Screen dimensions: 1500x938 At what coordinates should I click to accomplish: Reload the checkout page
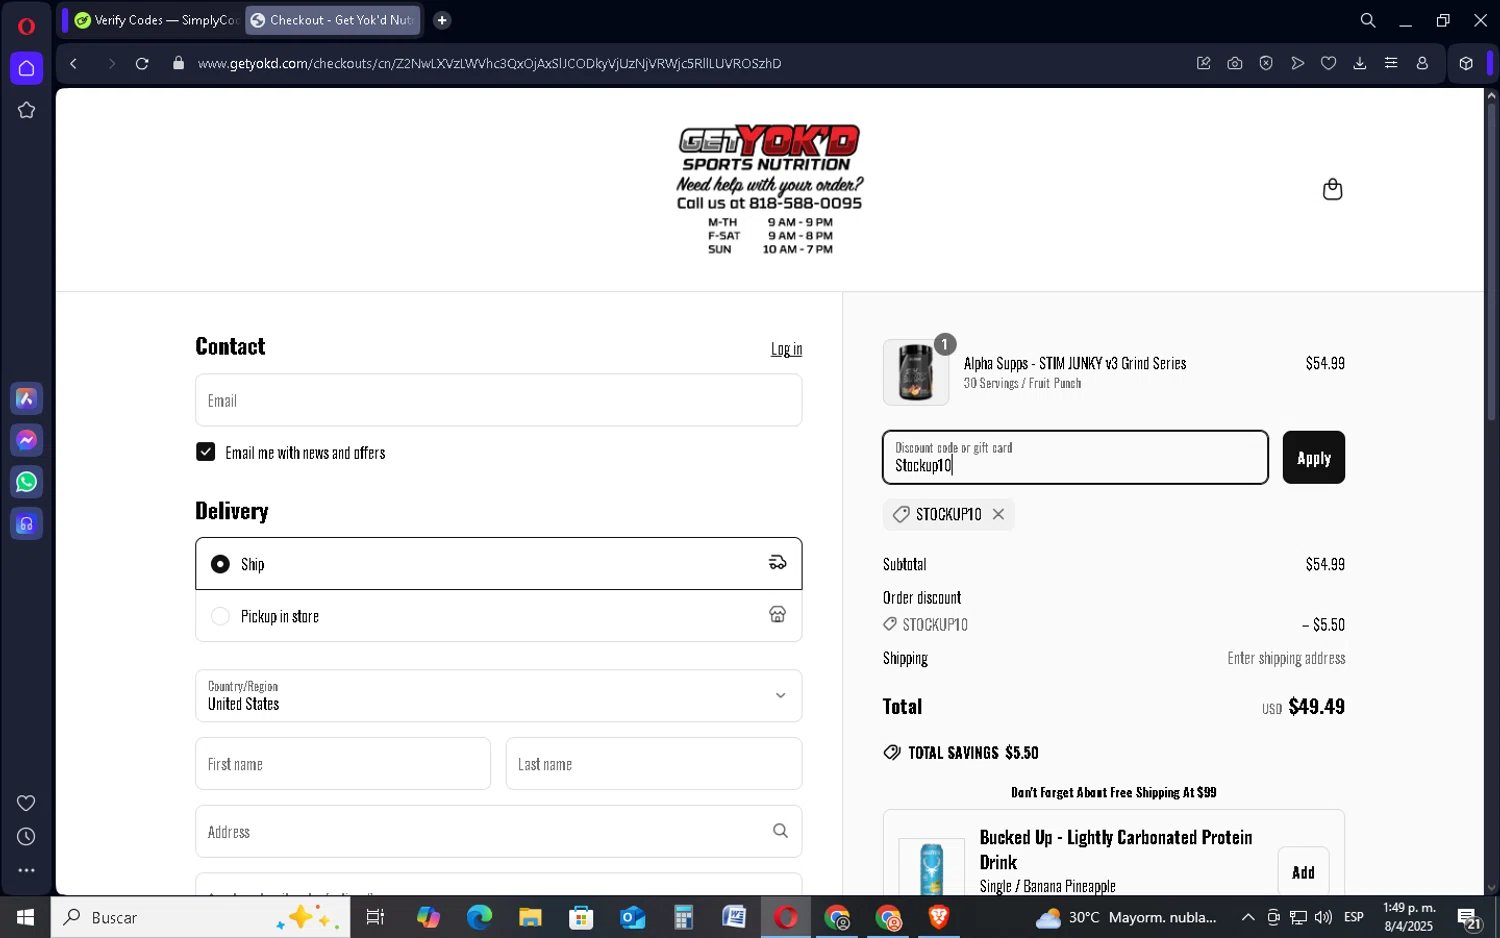click(142, 63)
